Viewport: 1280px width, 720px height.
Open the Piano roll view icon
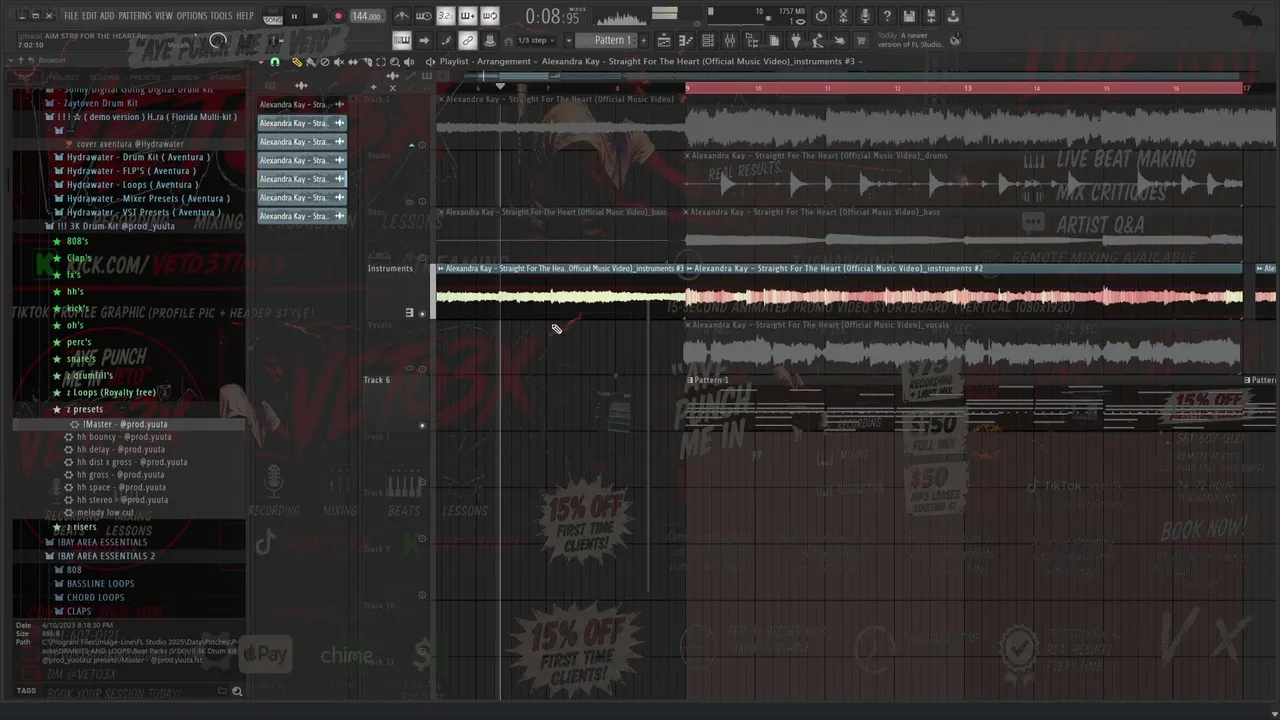pos(686,40)
